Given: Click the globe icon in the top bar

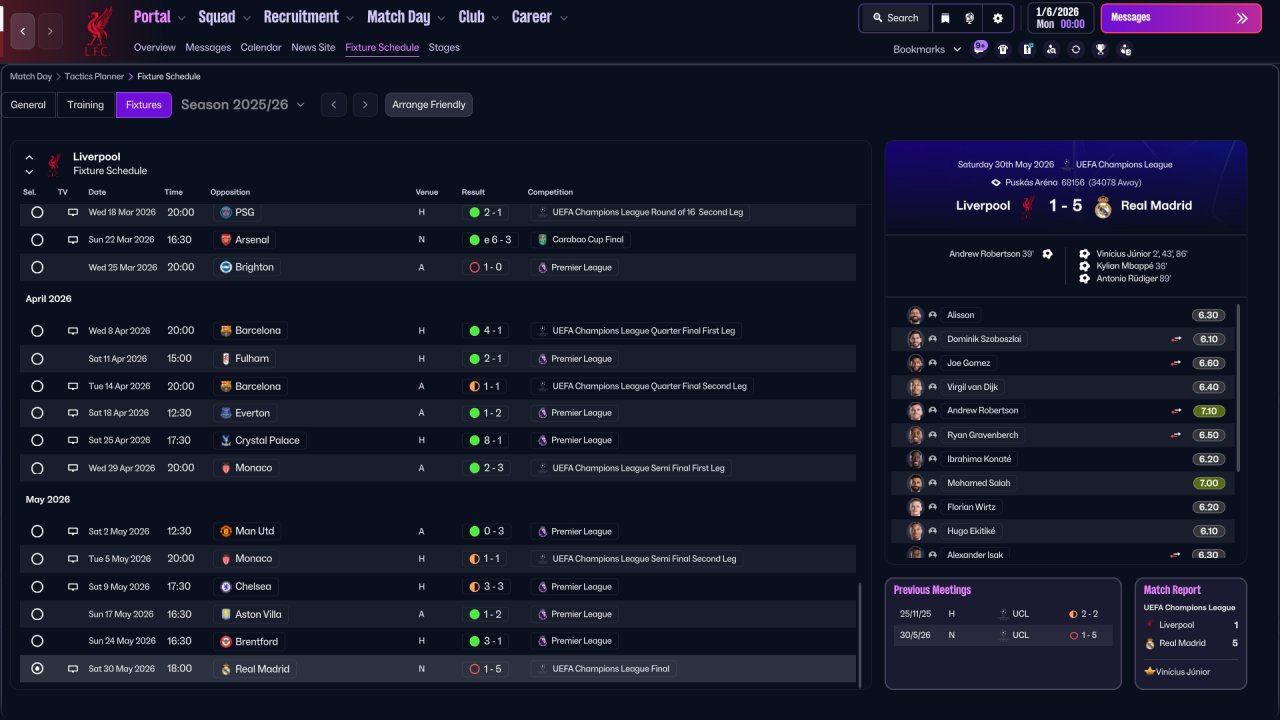Looking at the screenshot, I should click(970, 18).
